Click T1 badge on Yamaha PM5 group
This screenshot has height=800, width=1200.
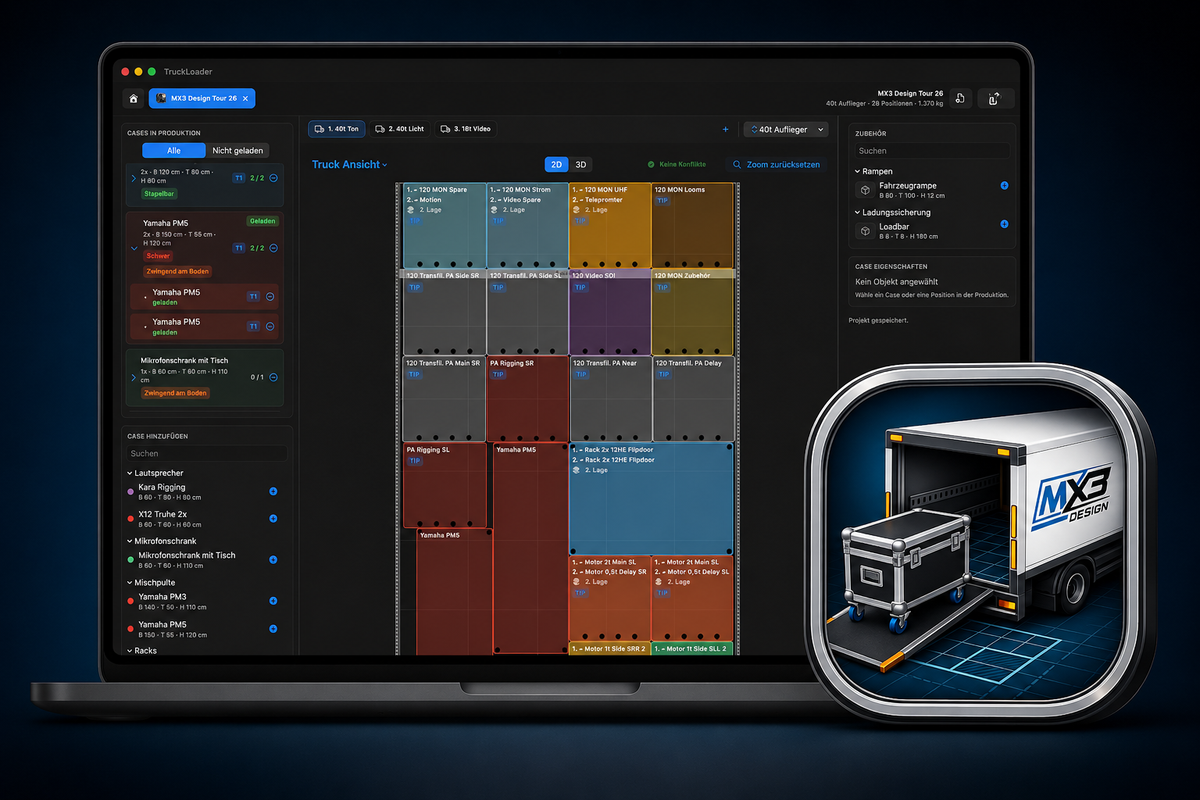[x=238, y=248]
